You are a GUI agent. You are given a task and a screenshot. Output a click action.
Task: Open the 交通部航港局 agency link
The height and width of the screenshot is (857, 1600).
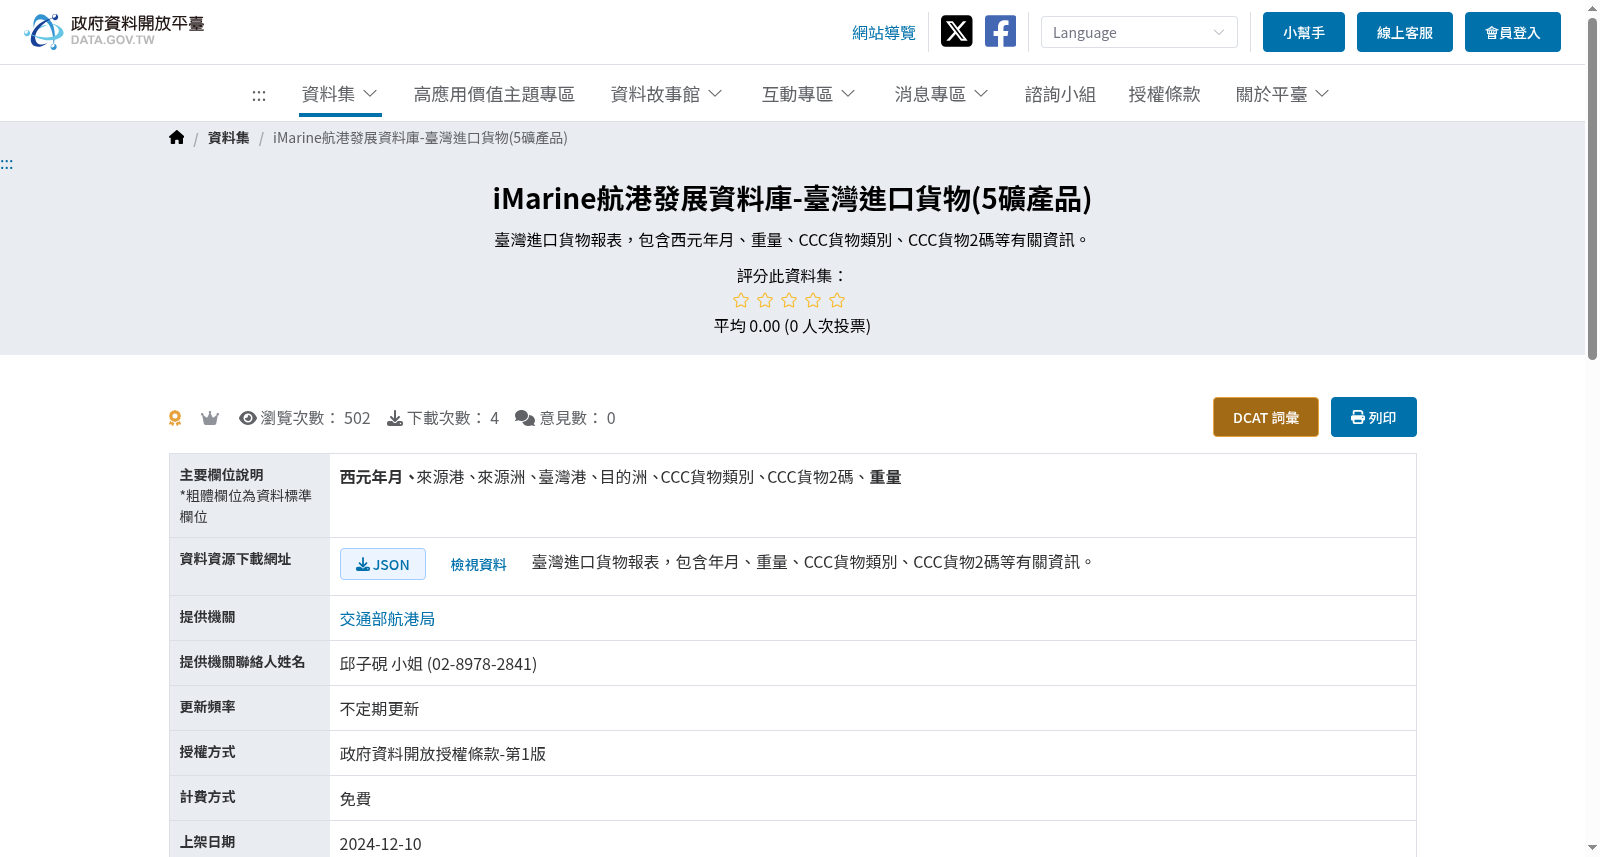click(x=387, y=619)
